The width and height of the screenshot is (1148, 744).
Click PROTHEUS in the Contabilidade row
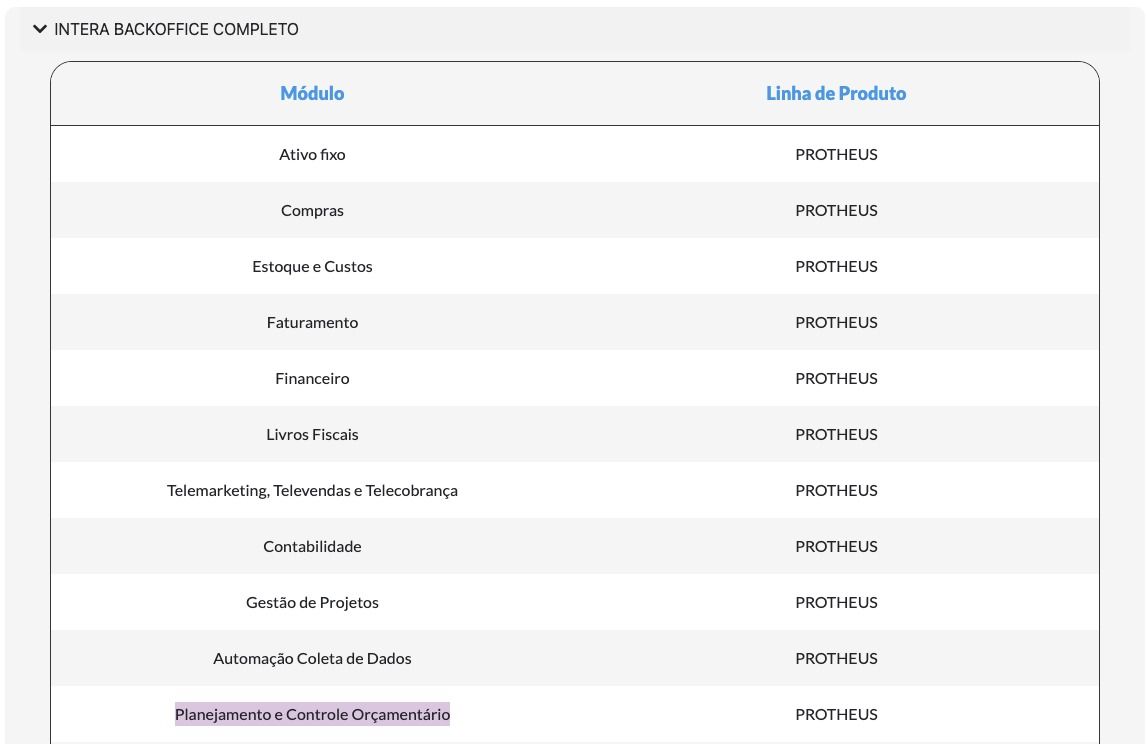coord(836,547)
